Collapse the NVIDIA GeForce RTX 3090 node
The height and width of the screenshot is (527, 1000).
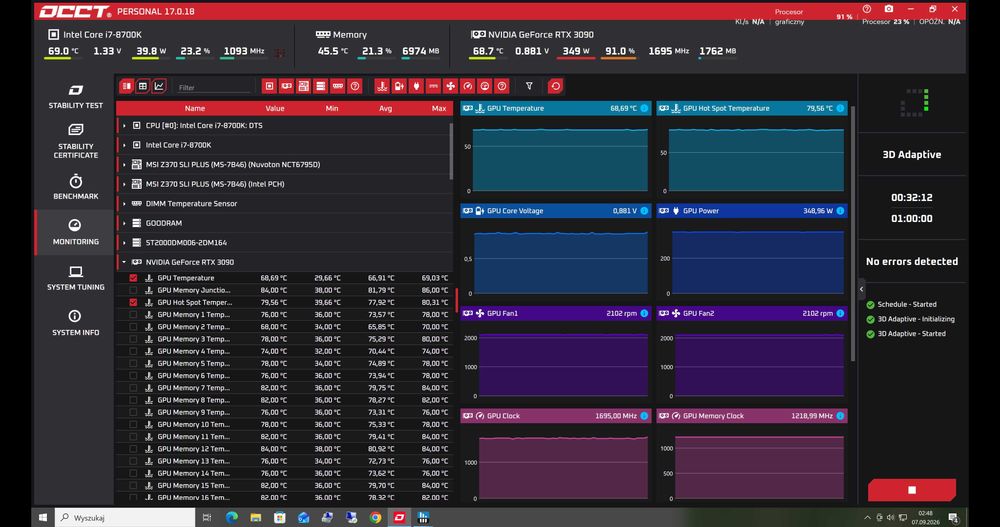[124, 262]
